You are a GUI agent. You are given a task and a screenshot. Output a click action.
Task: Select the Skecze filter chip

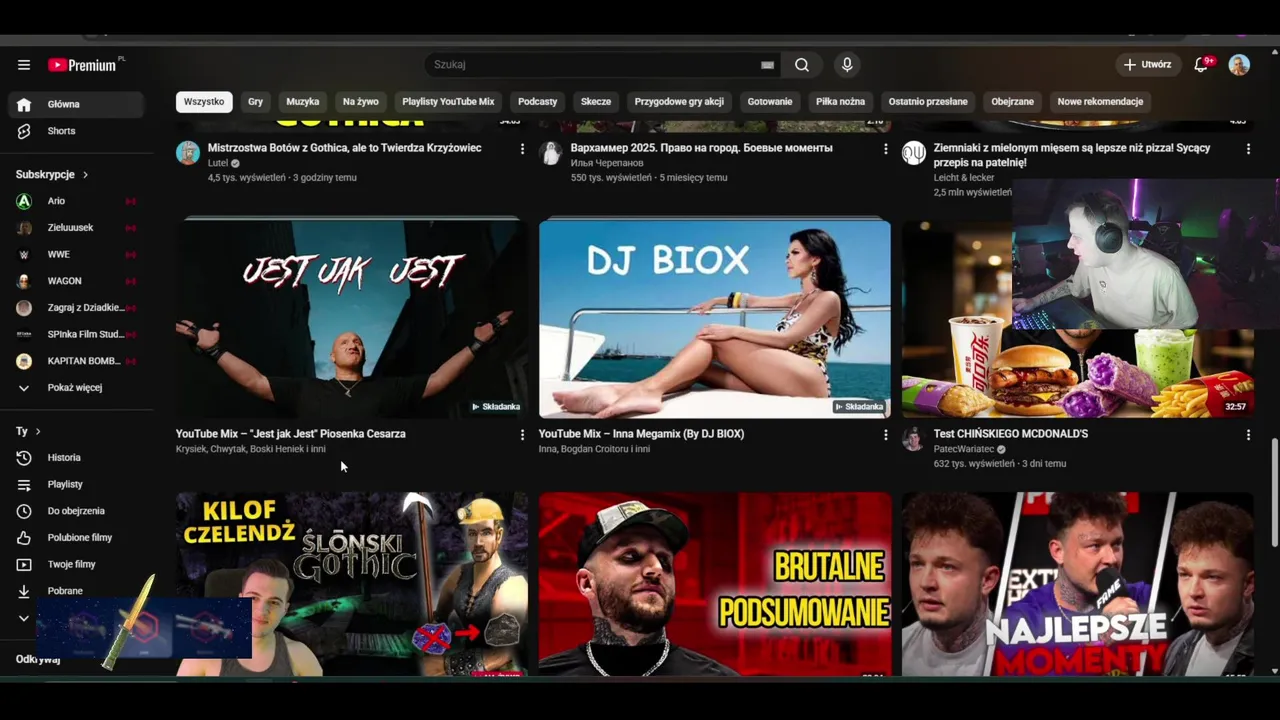tap(596, 102)
